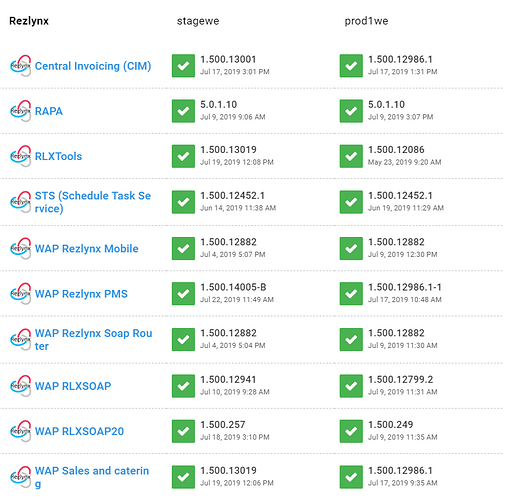Open the WAP Rezlynx Mobile project
Image resolution: width=512 pixels, height=499 pixels.
pos(87,249)
